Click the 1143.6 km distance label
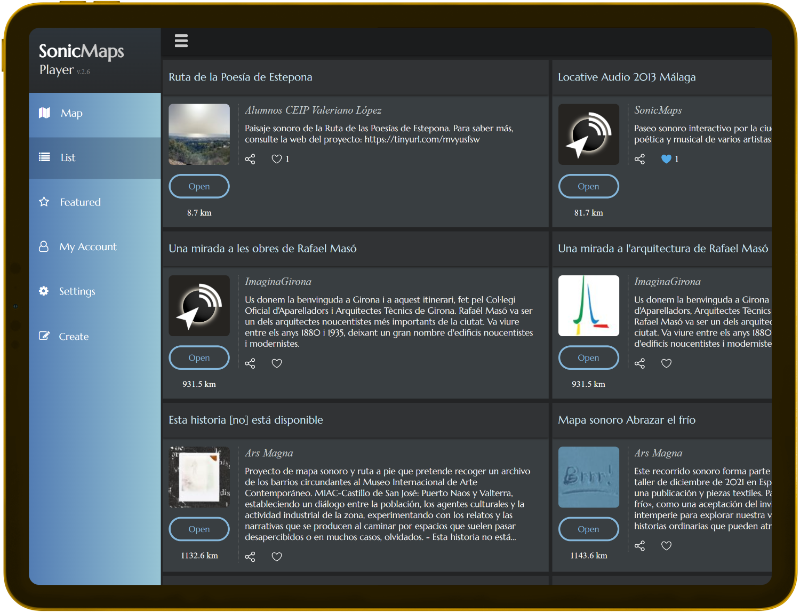 (588, 555)
